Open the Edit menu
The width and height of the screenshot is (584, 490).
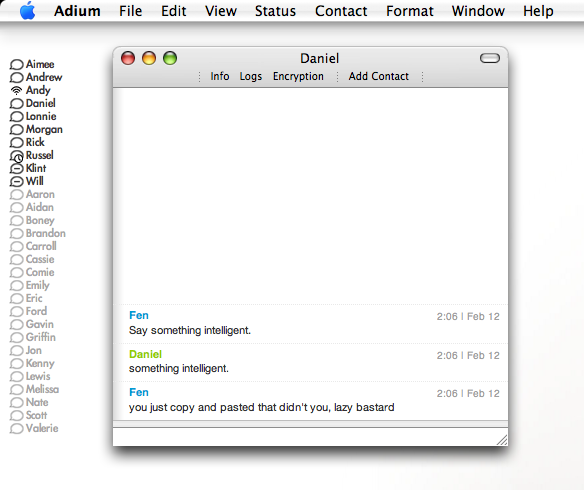pyautogui.click(x=174, y=11)
